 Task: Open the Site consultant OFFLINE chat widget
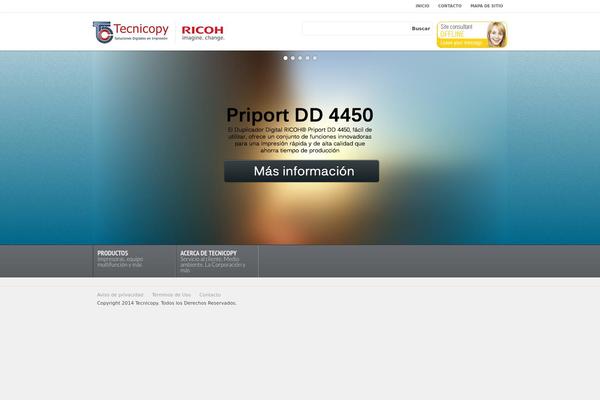click(472, 34)
